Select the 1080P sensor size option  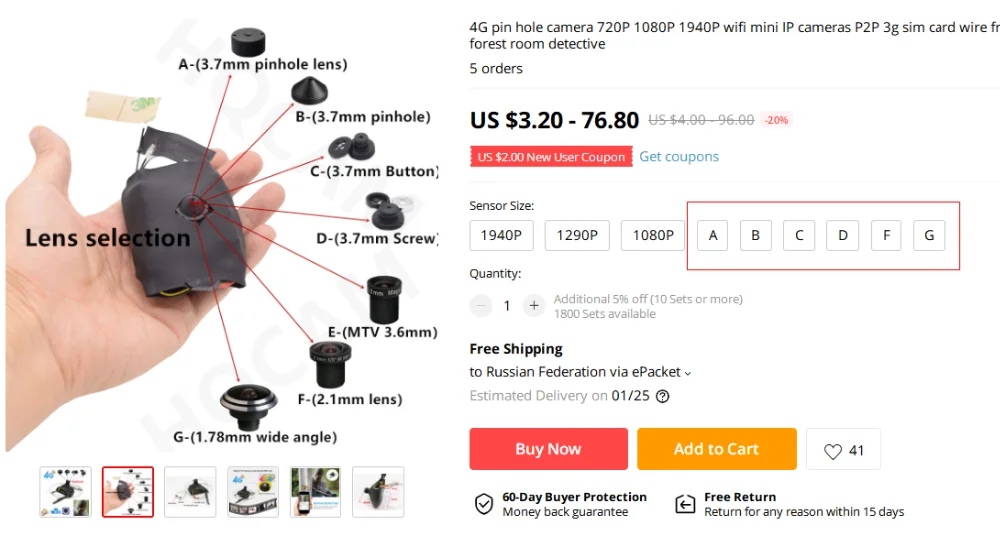652,235
